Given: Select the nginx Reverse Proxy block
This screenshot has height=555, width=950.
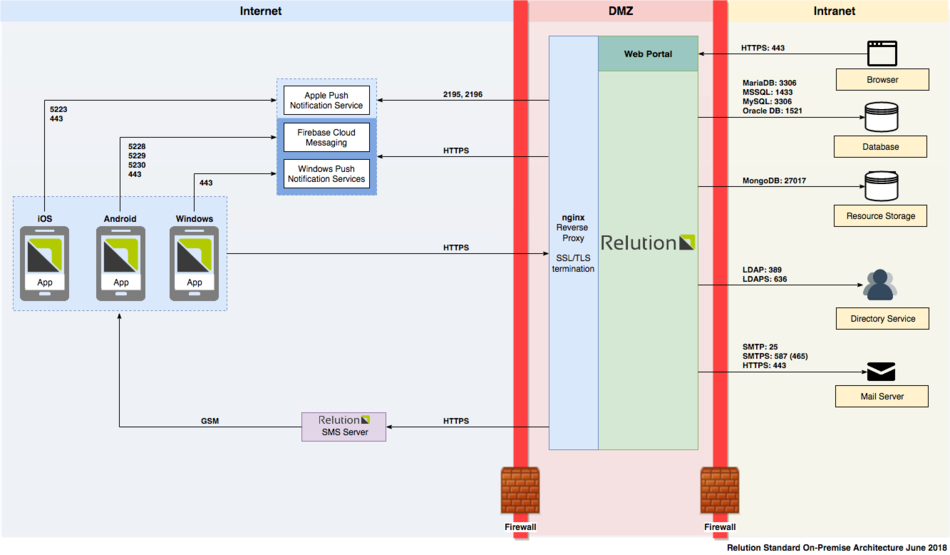Looking at the screenshot, I should click(573, 243).
